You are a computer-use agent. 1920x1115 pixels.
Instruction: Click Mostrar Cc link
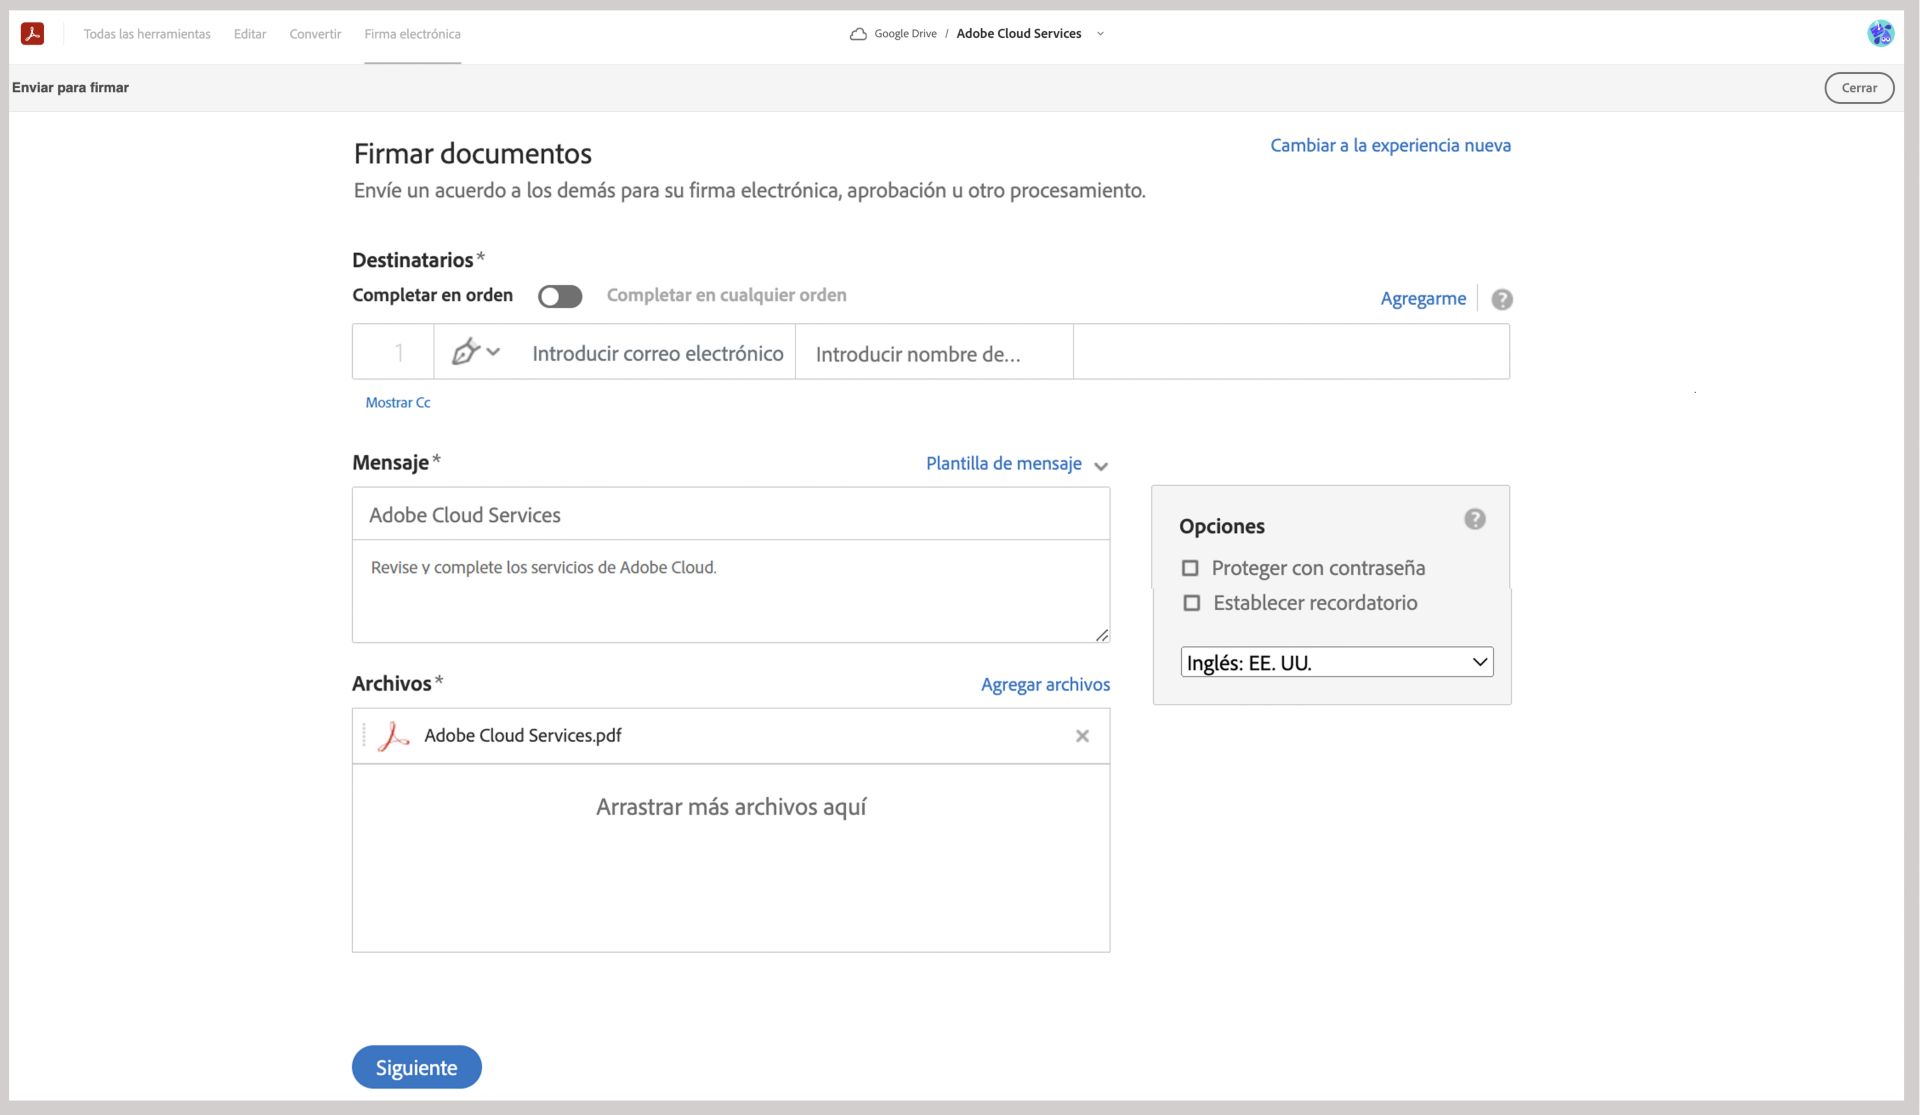coord(398,403)
